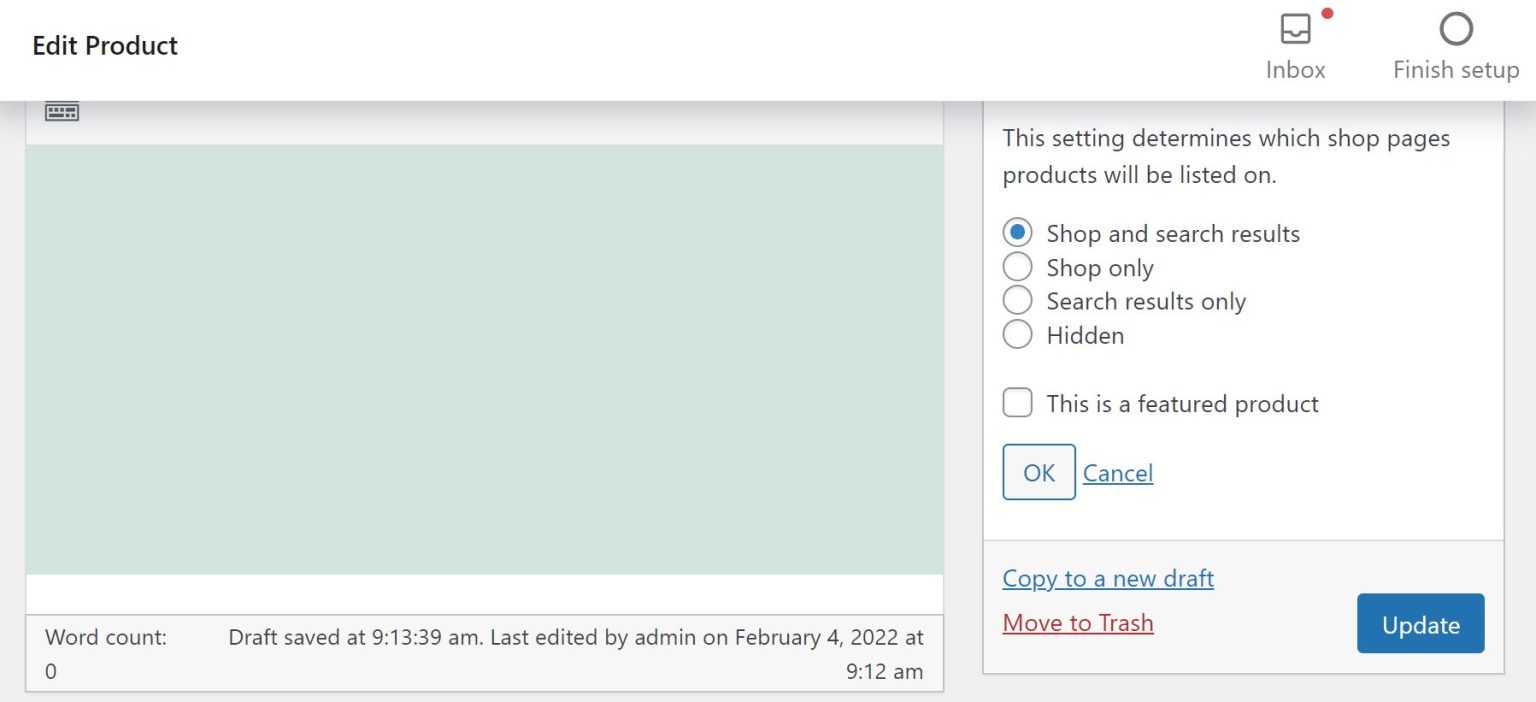This screenshot has width=1536, height=702.
Task: Select the Shop and search results option
Action: click(x=1017, y=233)
